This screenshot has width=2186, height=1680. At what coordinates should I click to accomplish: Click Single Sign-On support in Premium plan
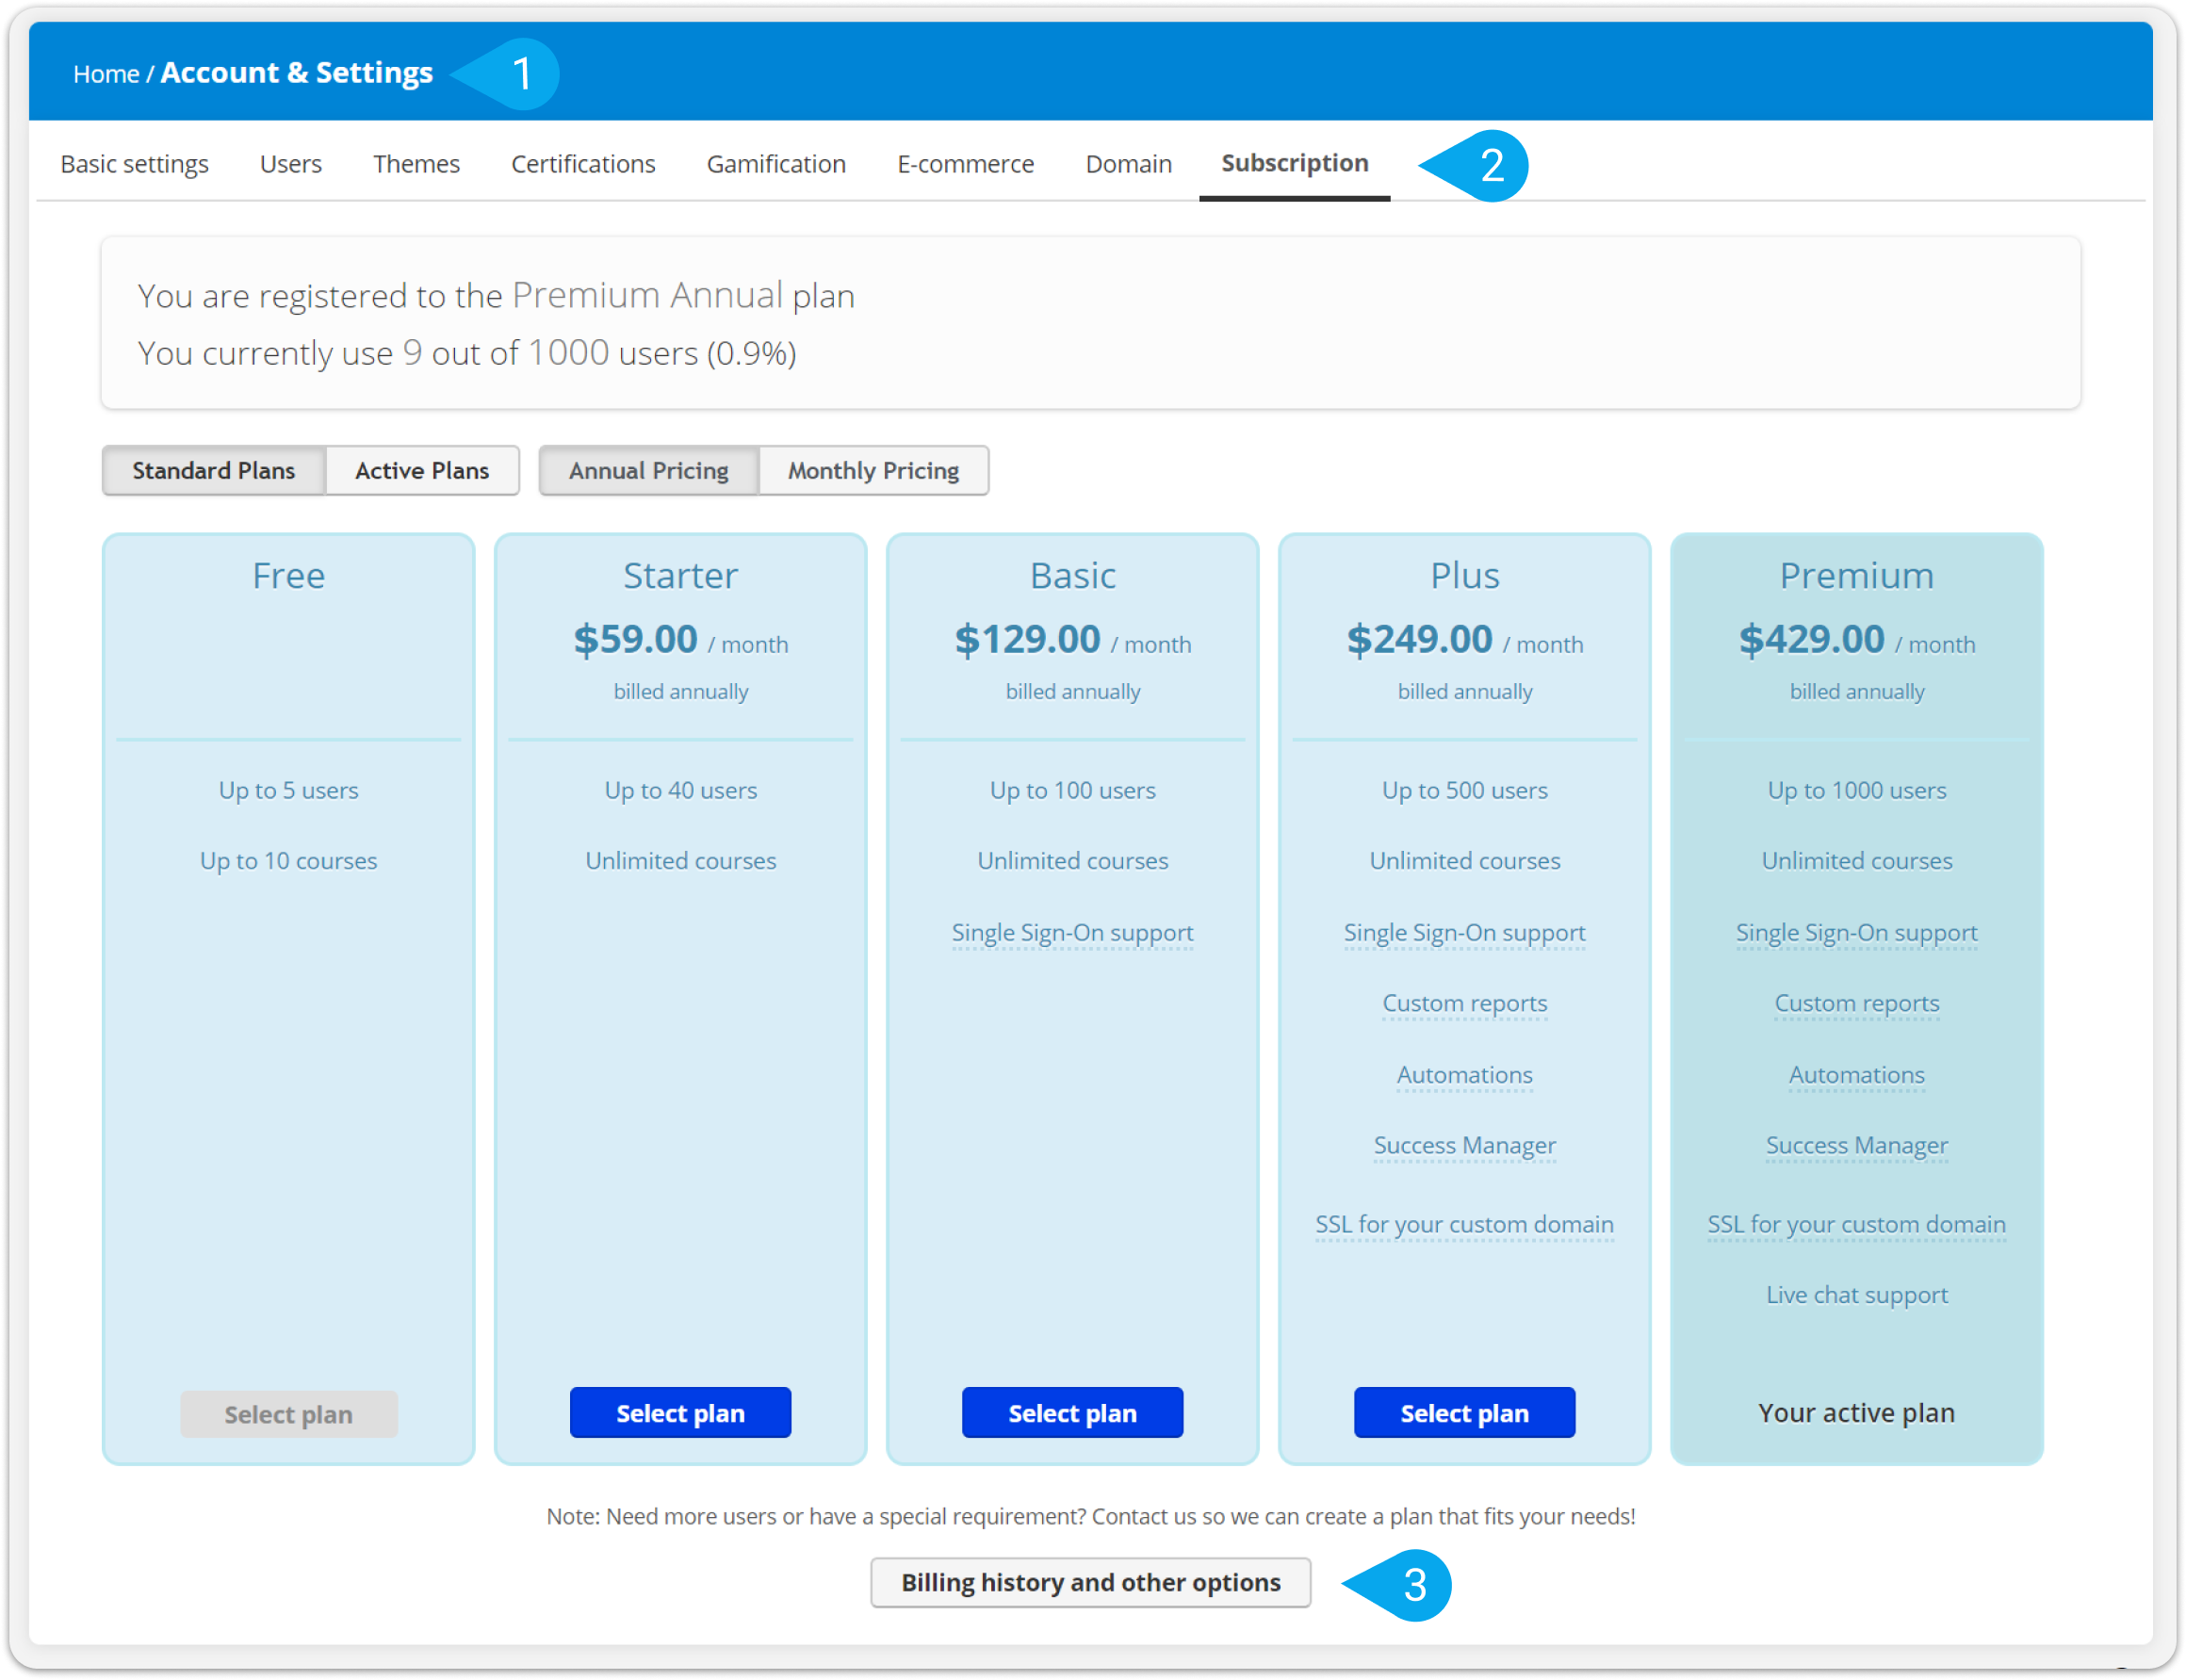point(1857,933)
